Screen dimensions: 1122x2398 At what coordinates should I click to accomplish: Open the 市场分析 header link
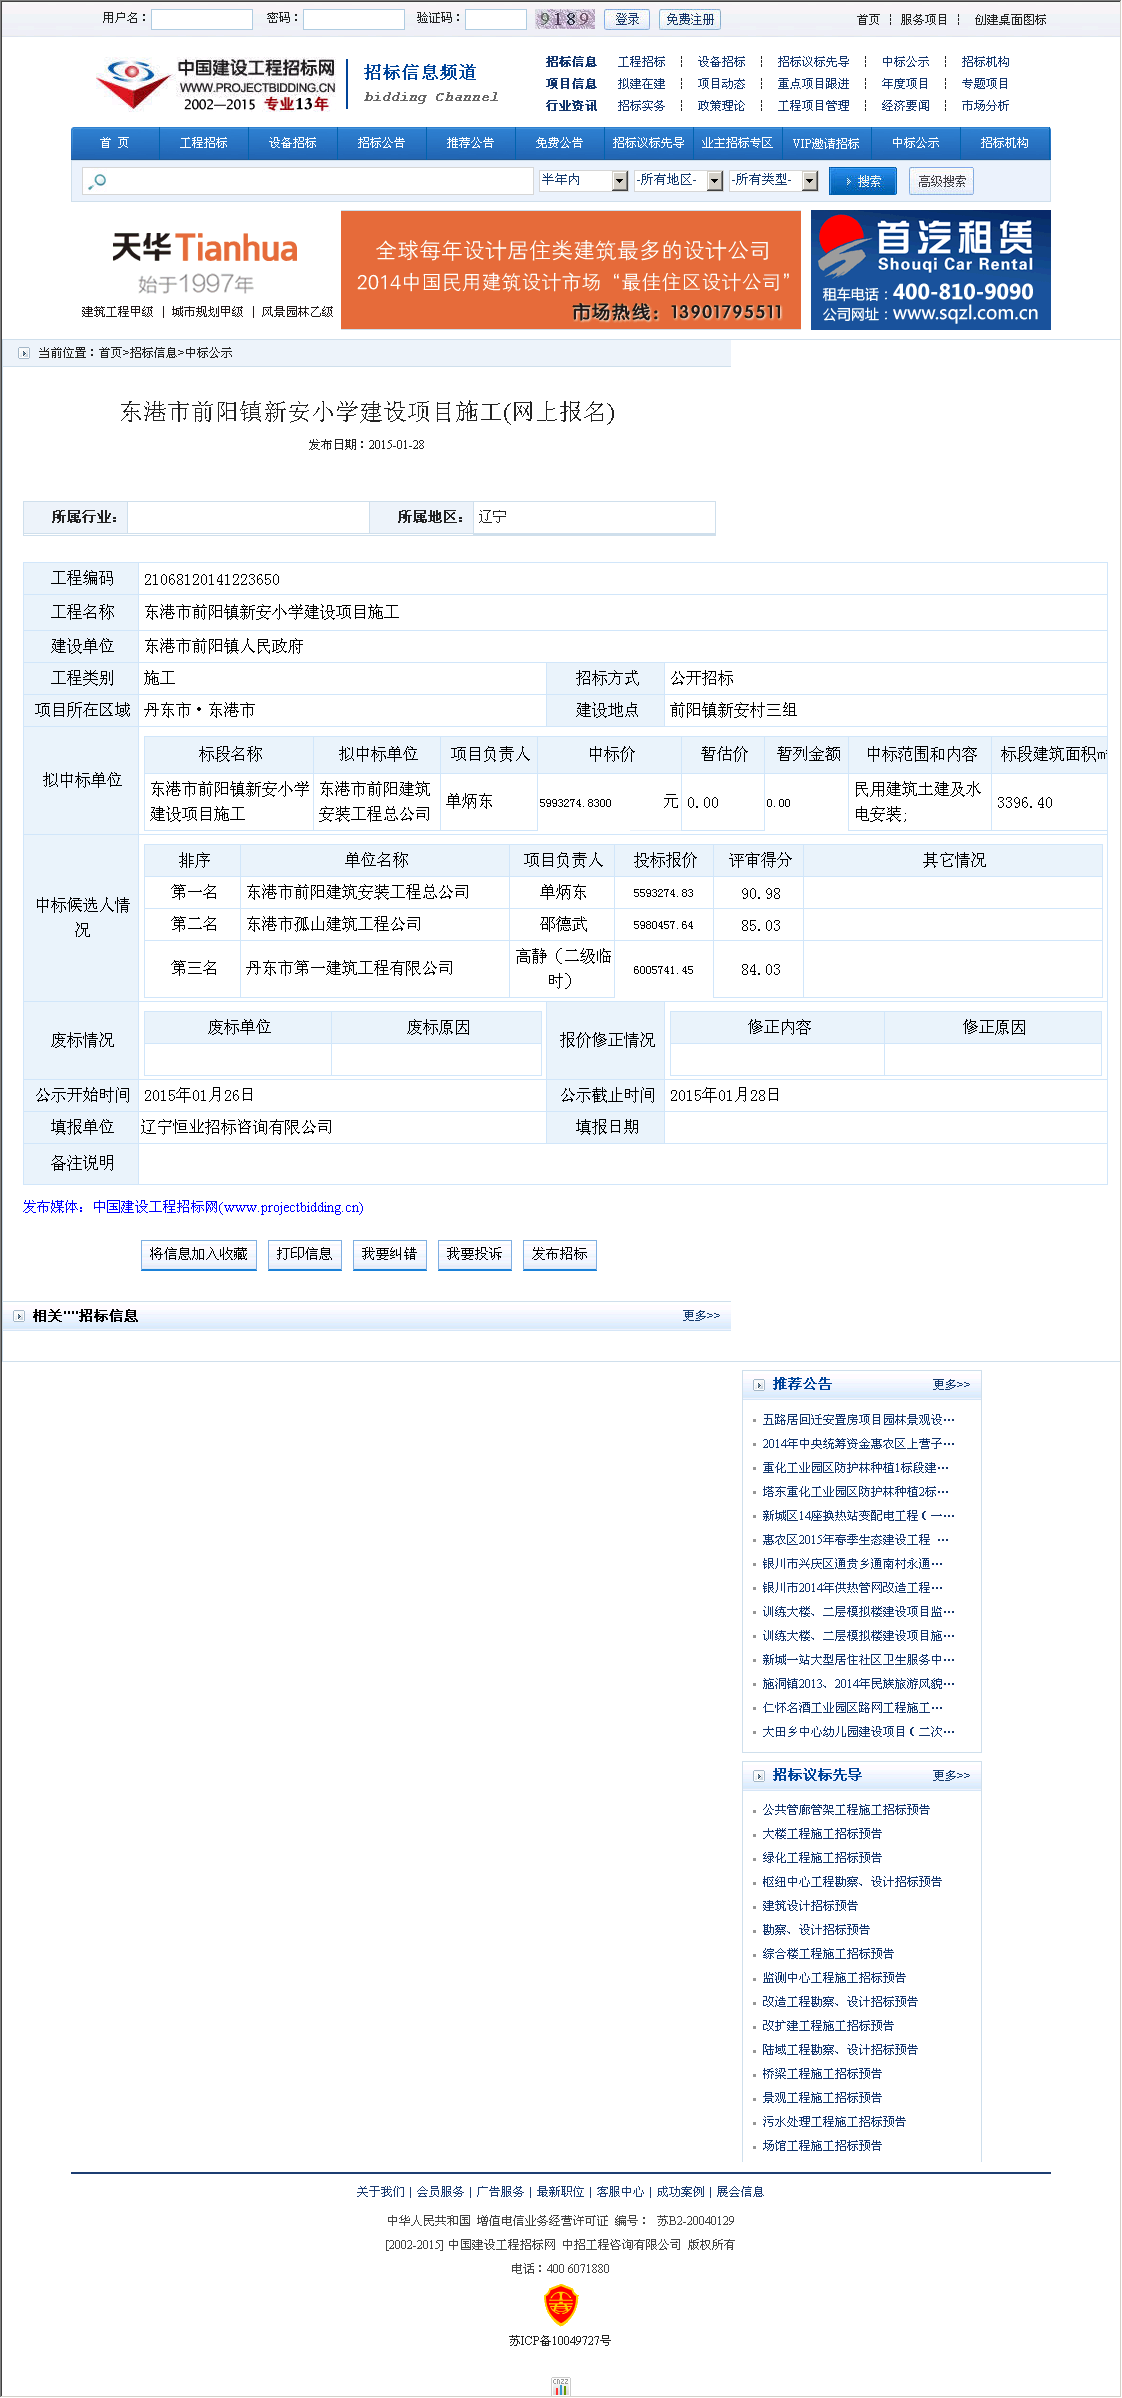986,106
